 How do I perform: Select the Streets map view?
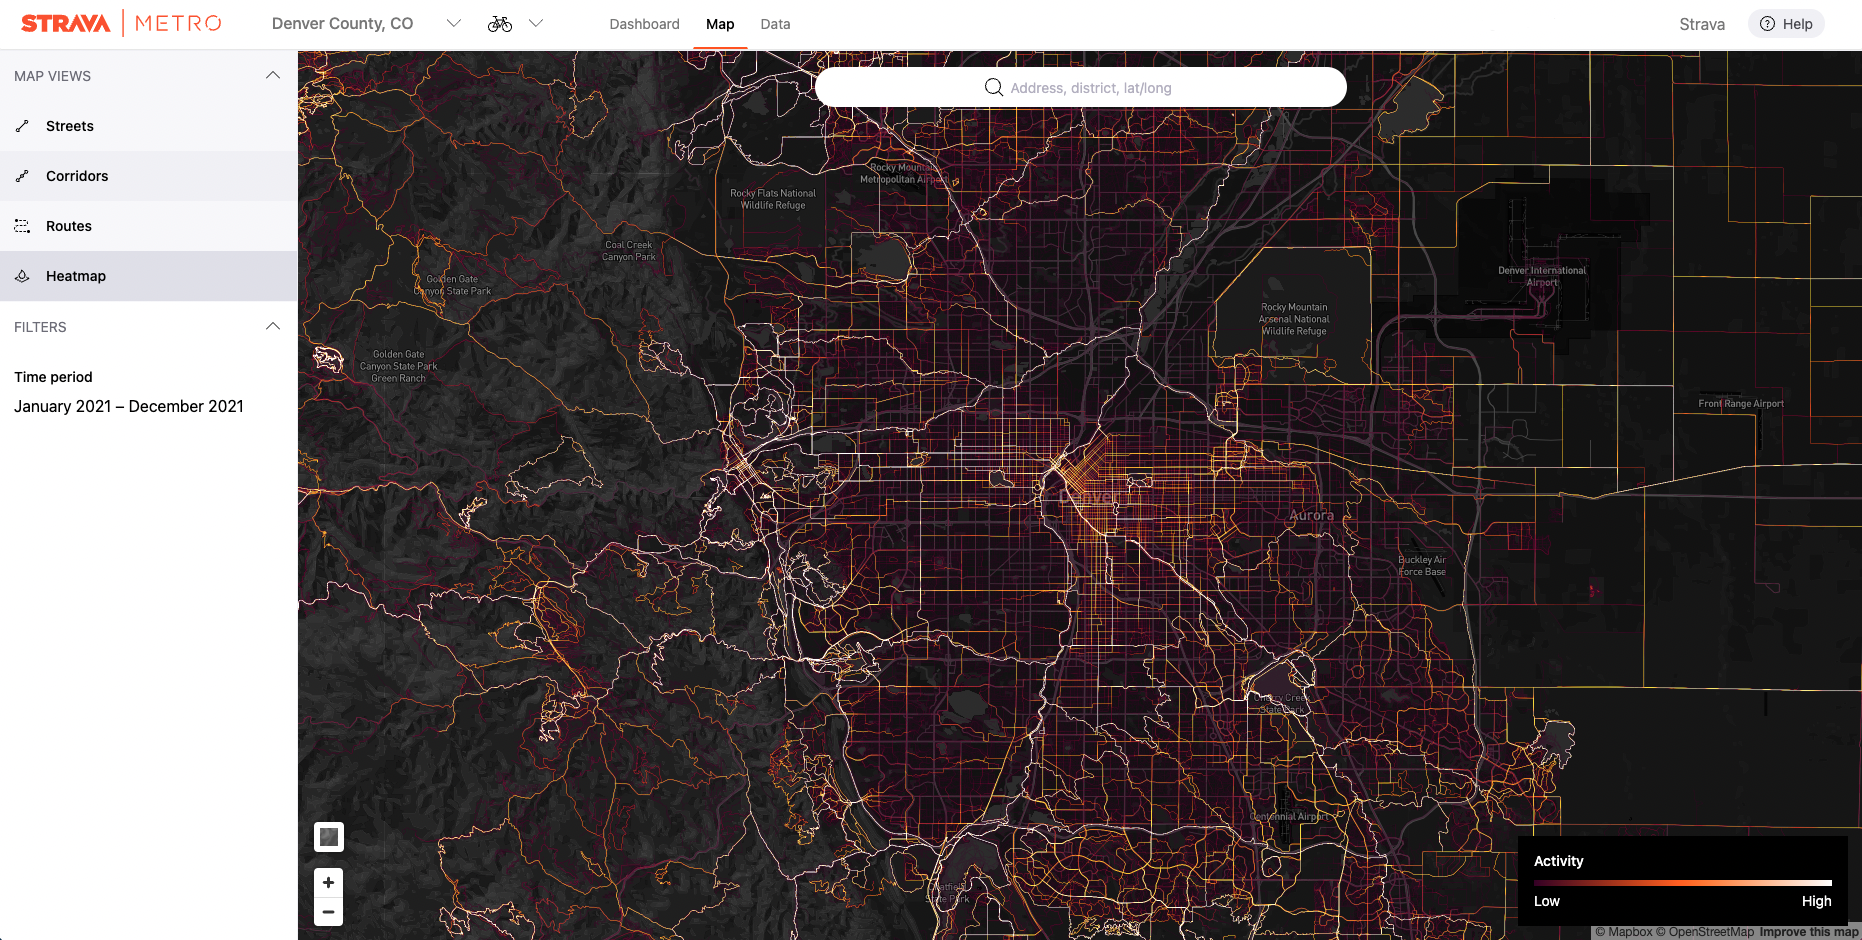149,126
